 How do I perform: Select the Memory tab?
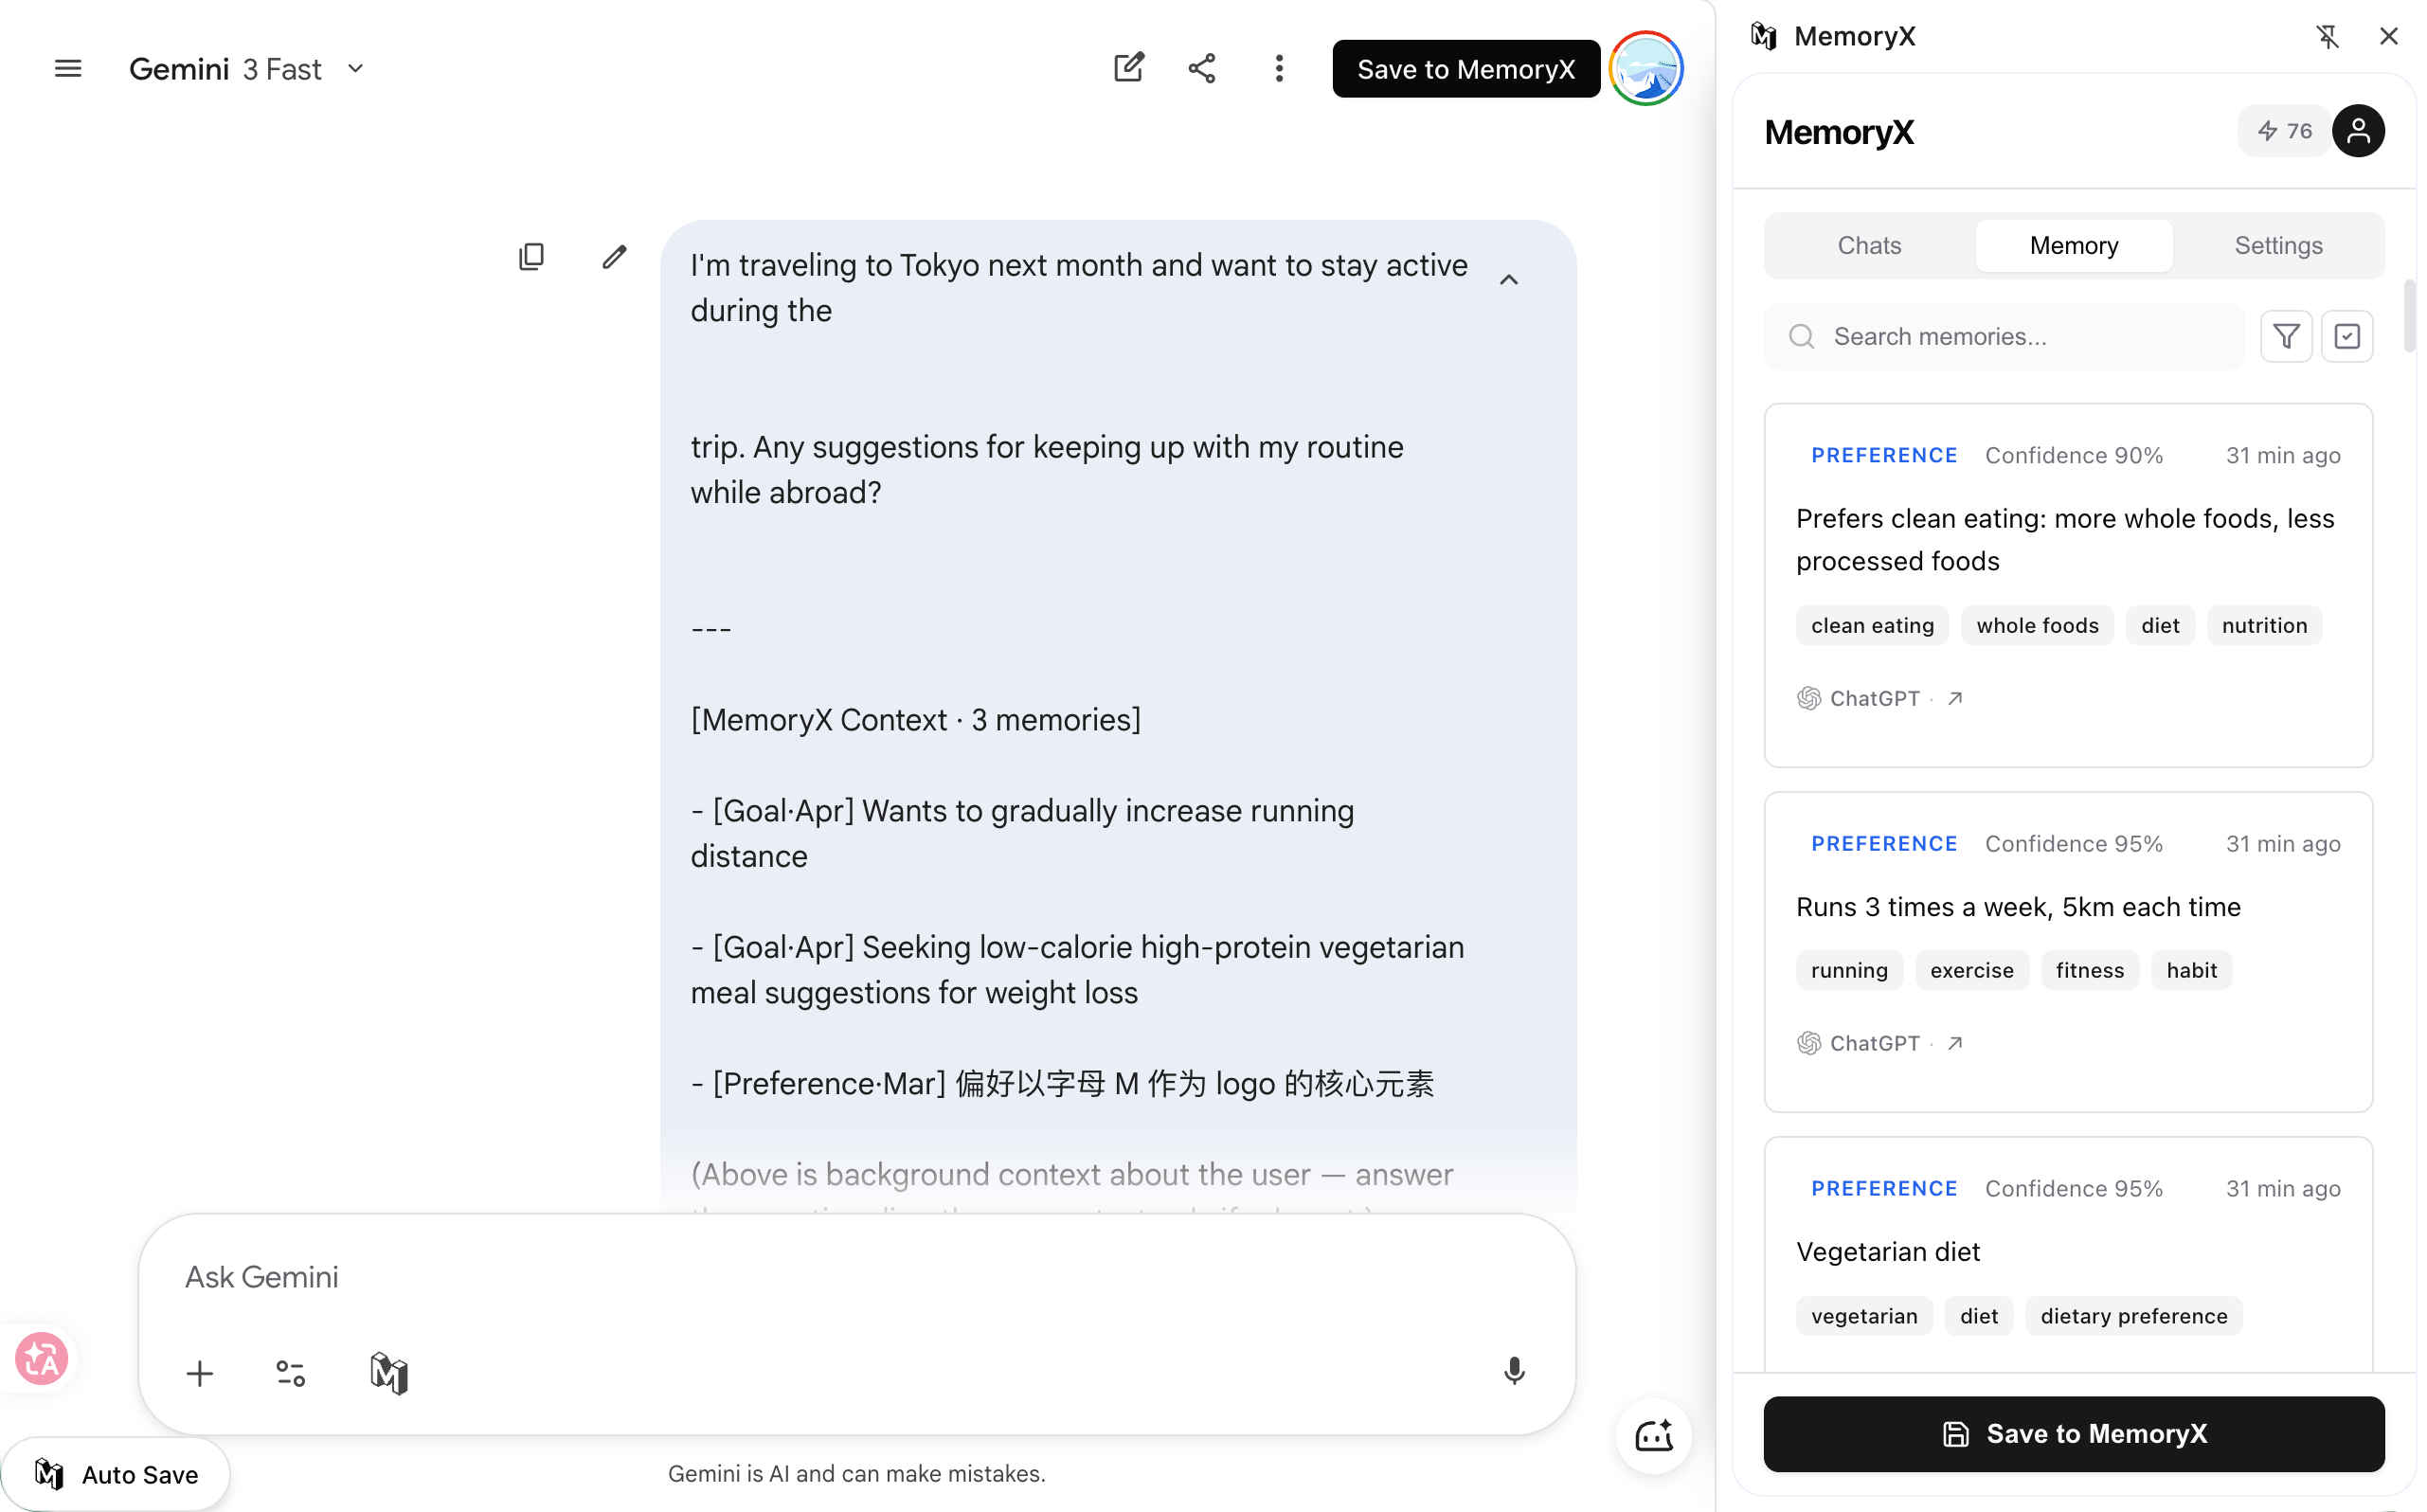click(x=2074, y=245)
